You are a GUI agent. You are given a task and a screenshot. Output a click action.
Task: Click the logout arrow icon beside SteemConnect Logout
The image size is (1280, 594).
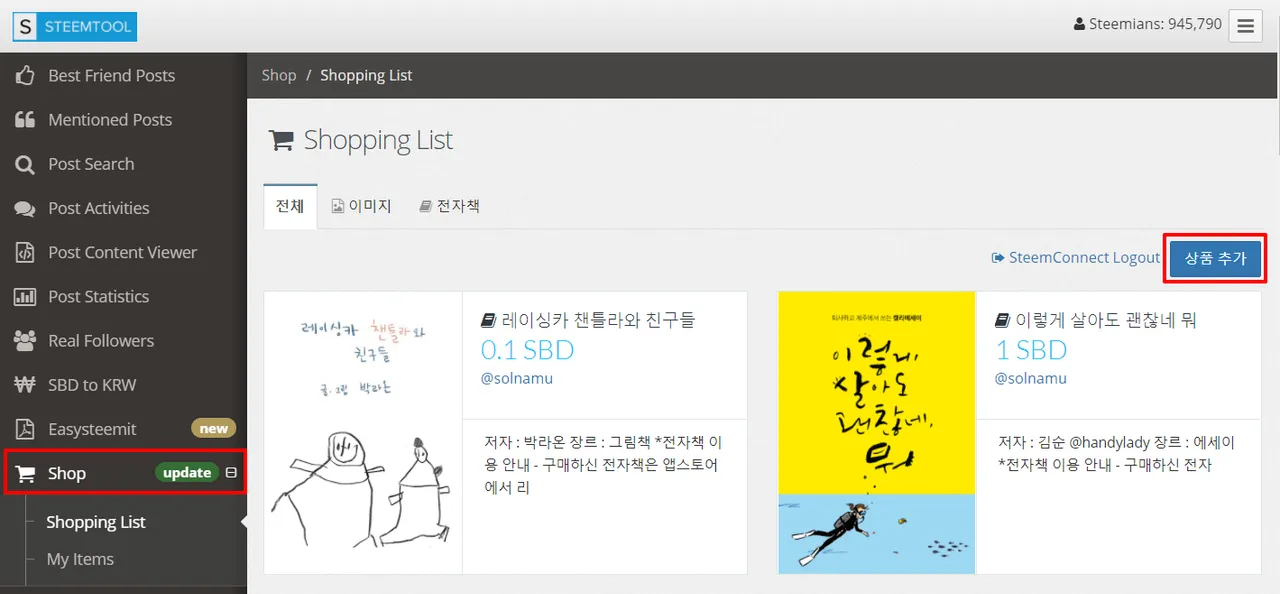coord(997,258)
